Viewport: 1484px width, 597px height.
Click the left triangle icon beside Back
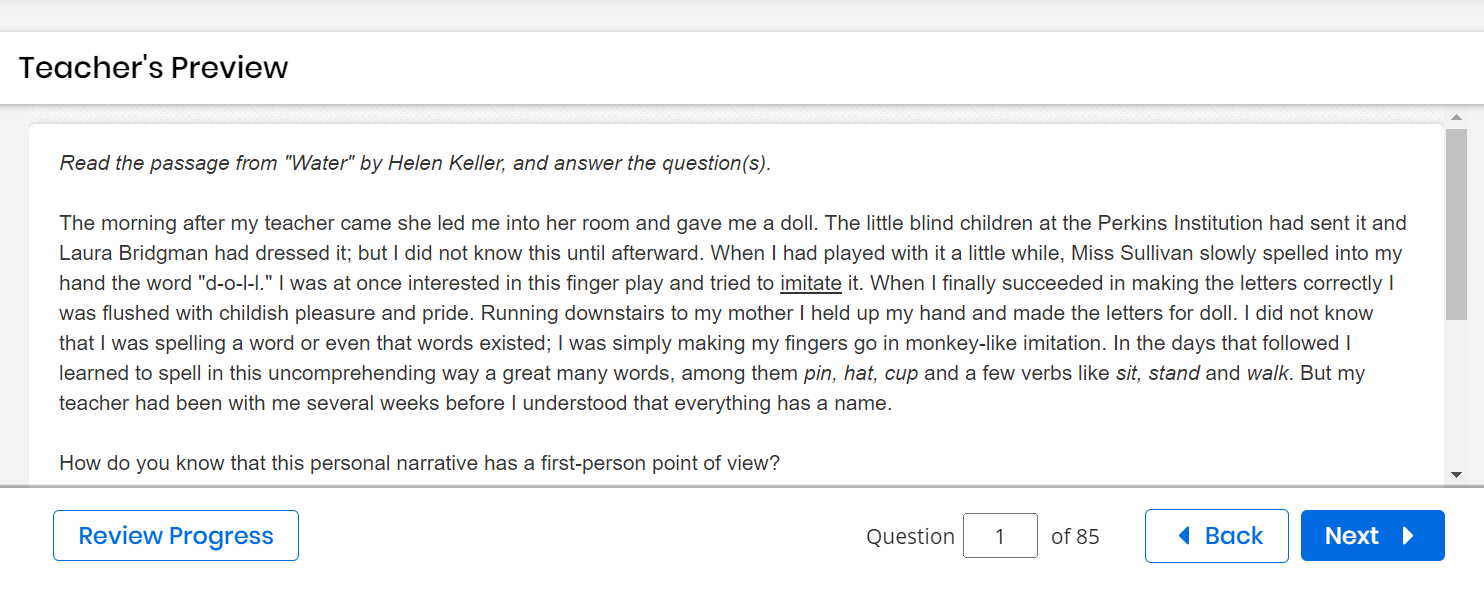click(x=1185, y=536)
